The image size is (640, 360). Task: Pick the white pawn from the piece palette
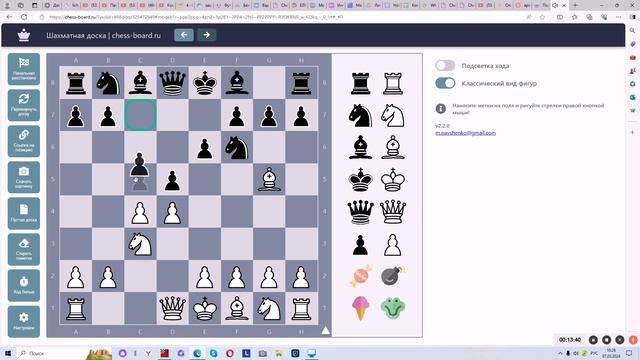393,245
